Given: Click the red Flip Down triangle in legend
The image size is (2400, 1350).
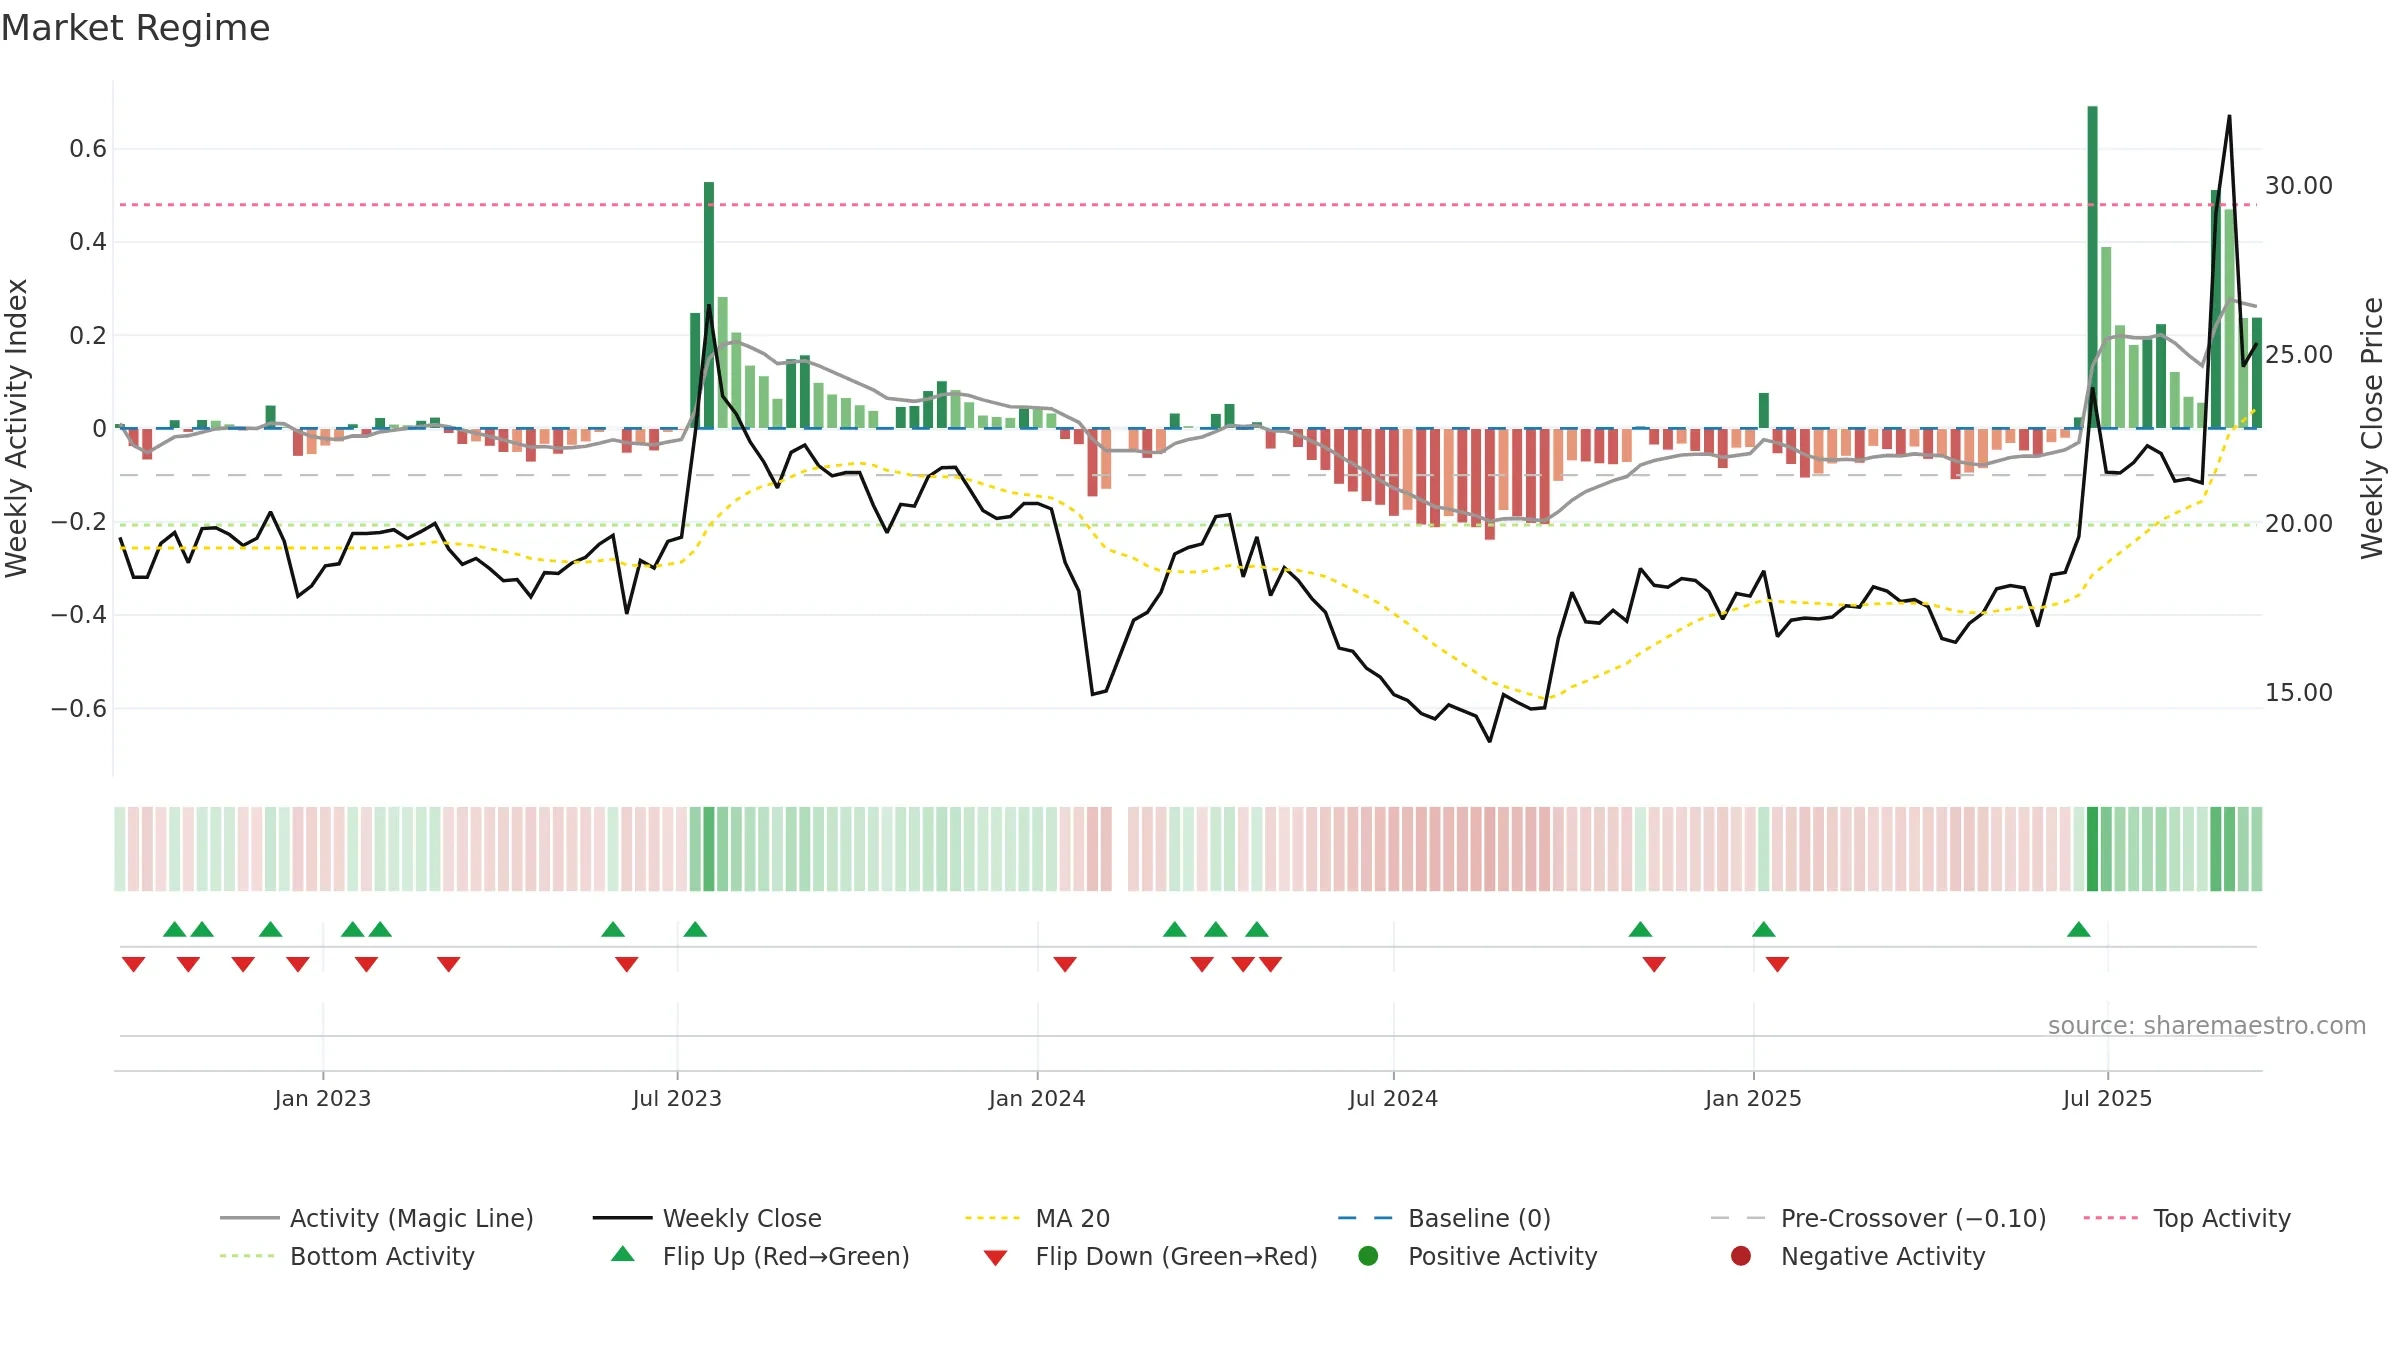Looking at the screenshot, I should [995, 1258].
